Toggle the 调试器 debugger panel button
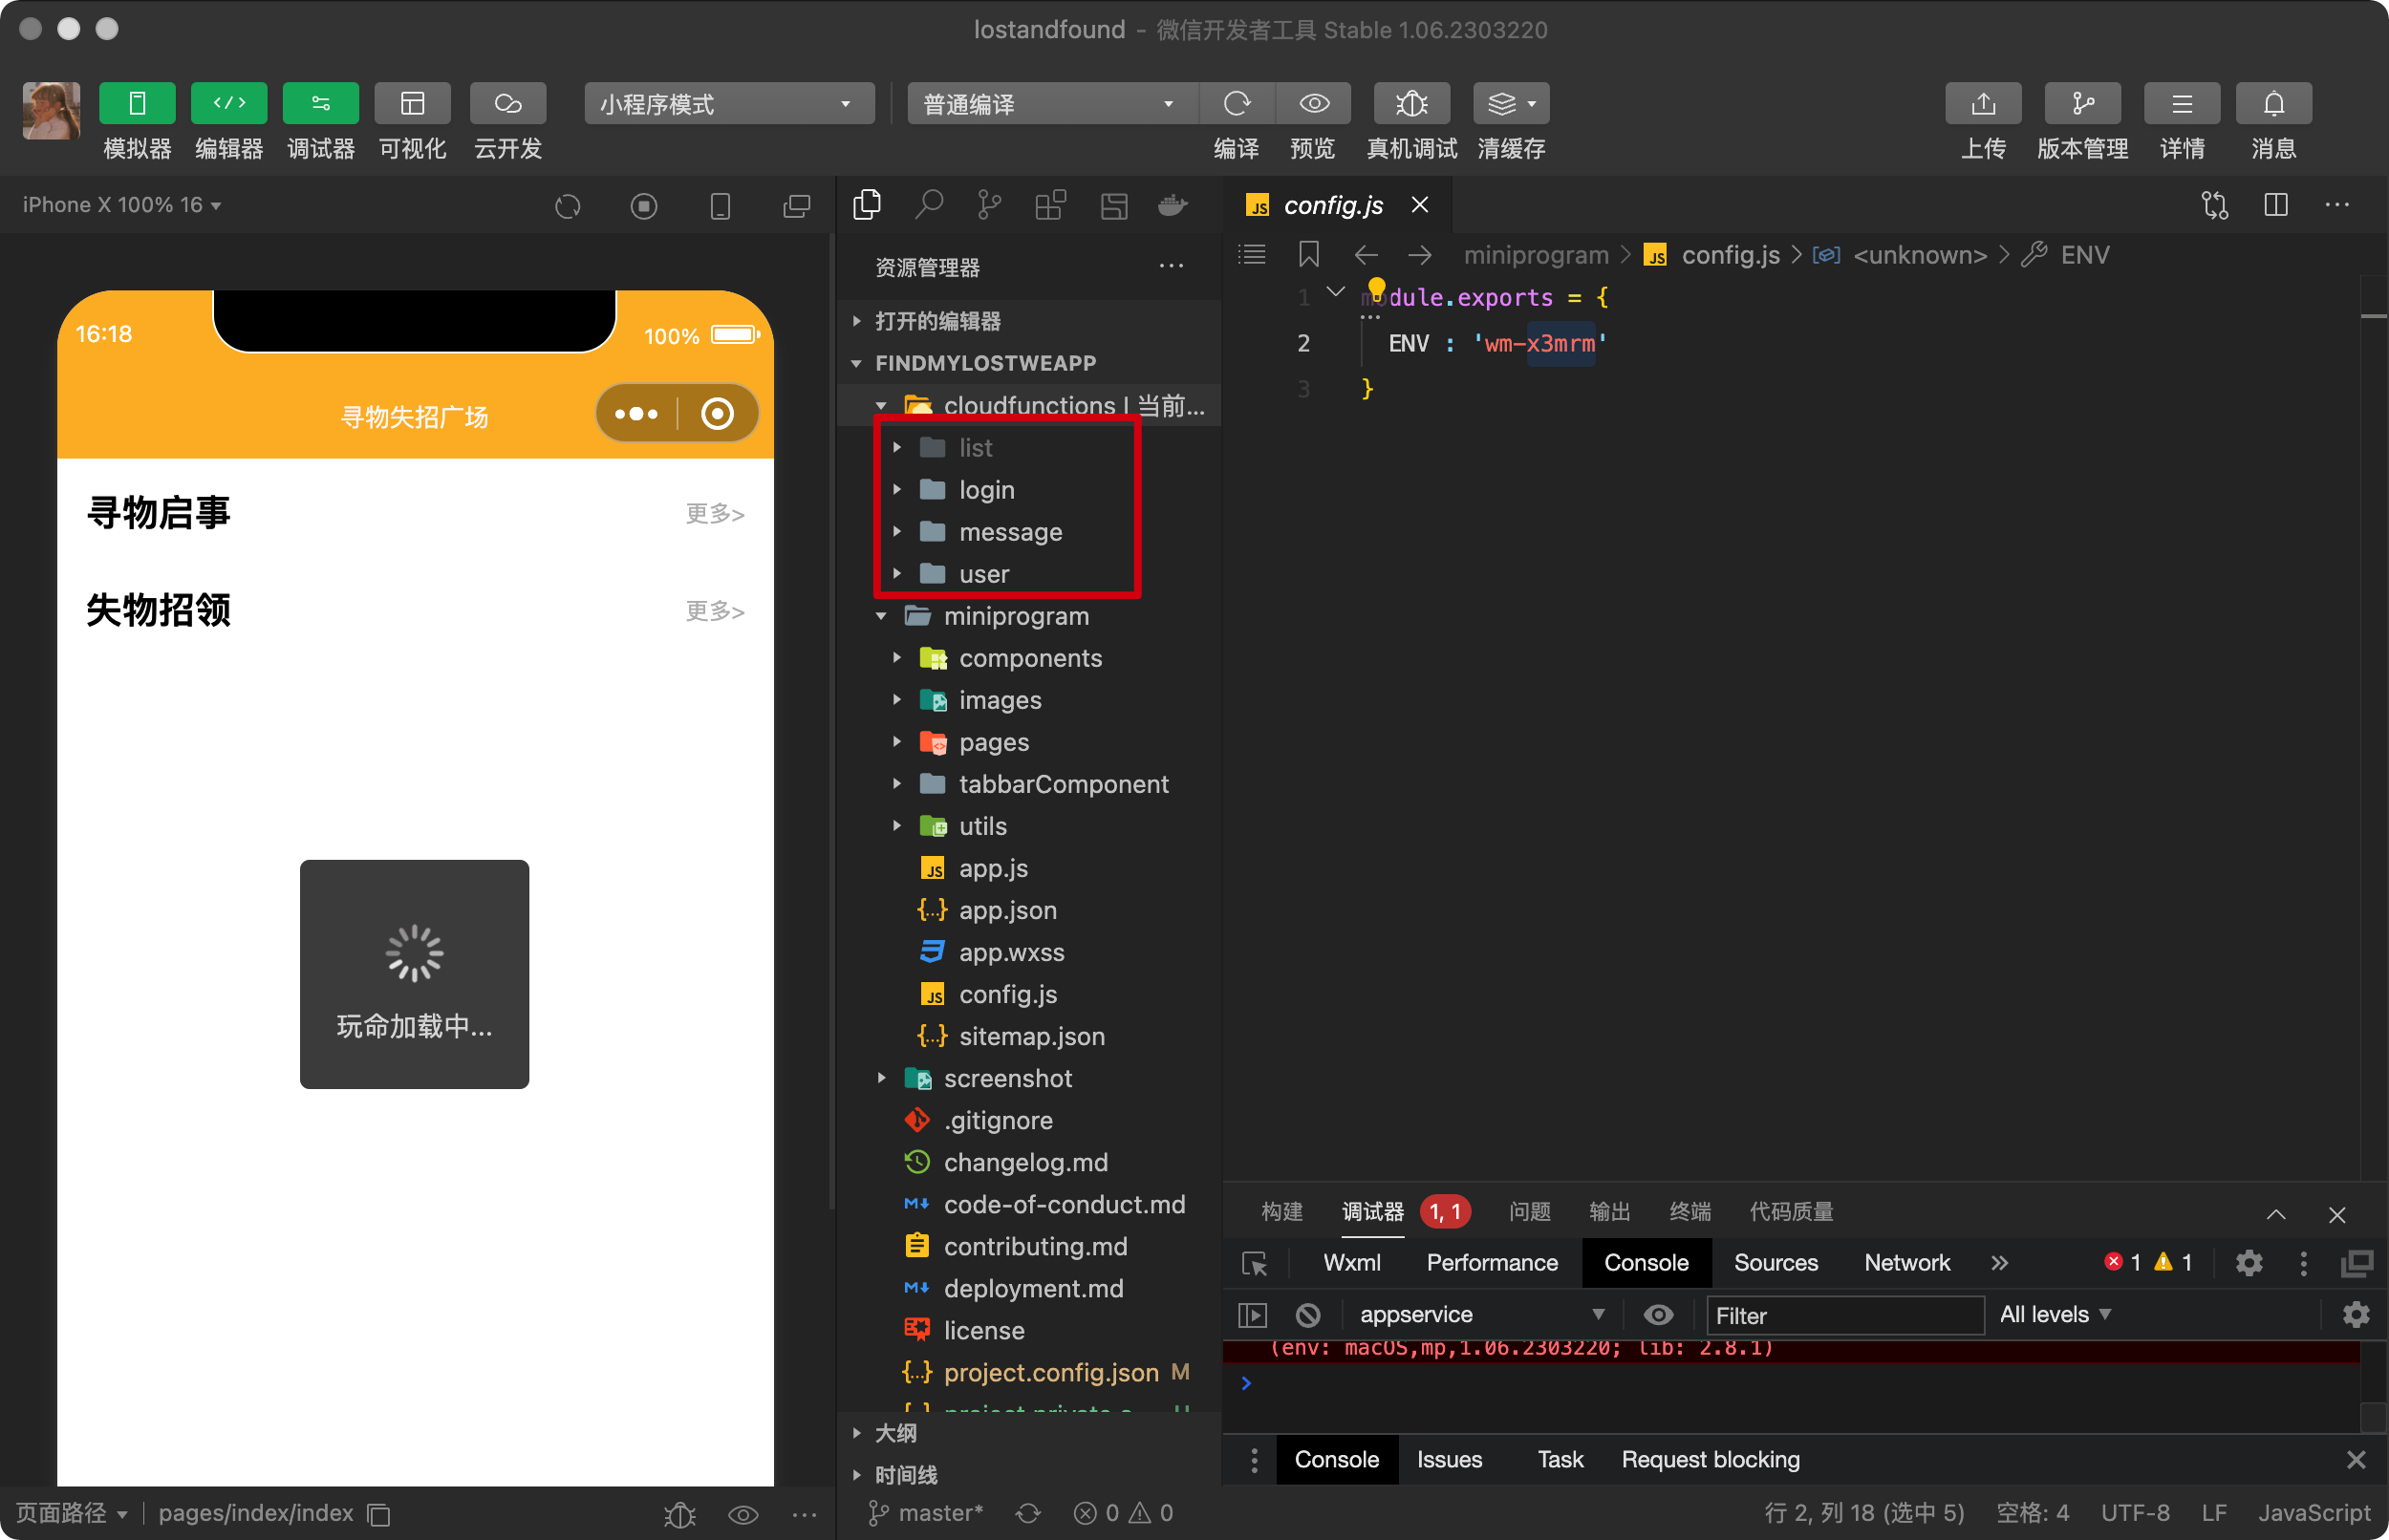 320,104
